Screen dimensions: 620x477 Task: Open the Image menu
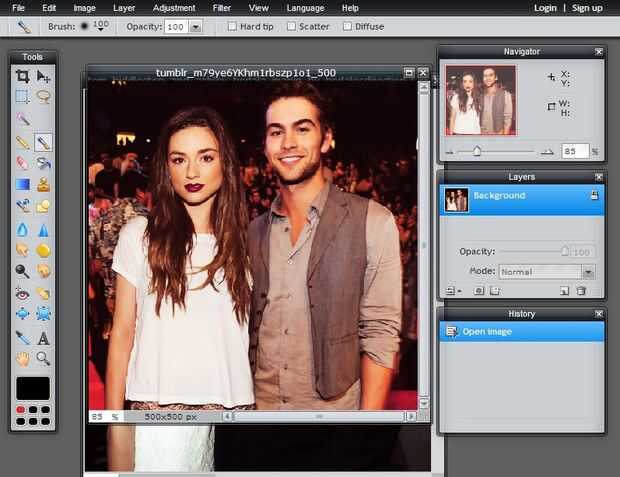(x=84, y=8)
